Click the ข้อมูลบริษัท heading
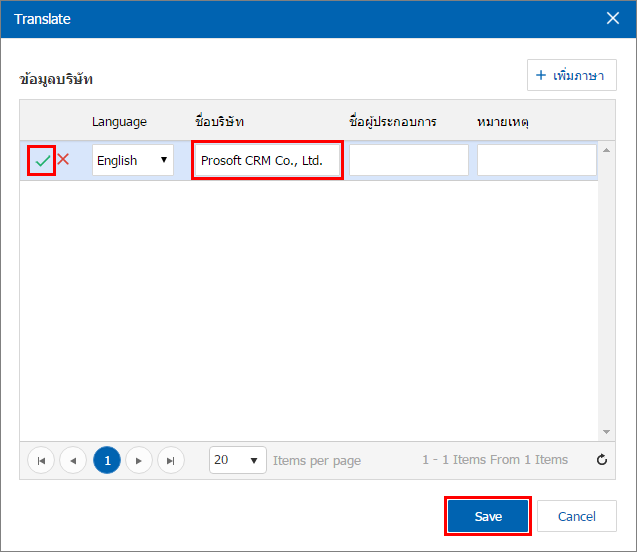This screenshot has height=552, width=637. [56, 79]
